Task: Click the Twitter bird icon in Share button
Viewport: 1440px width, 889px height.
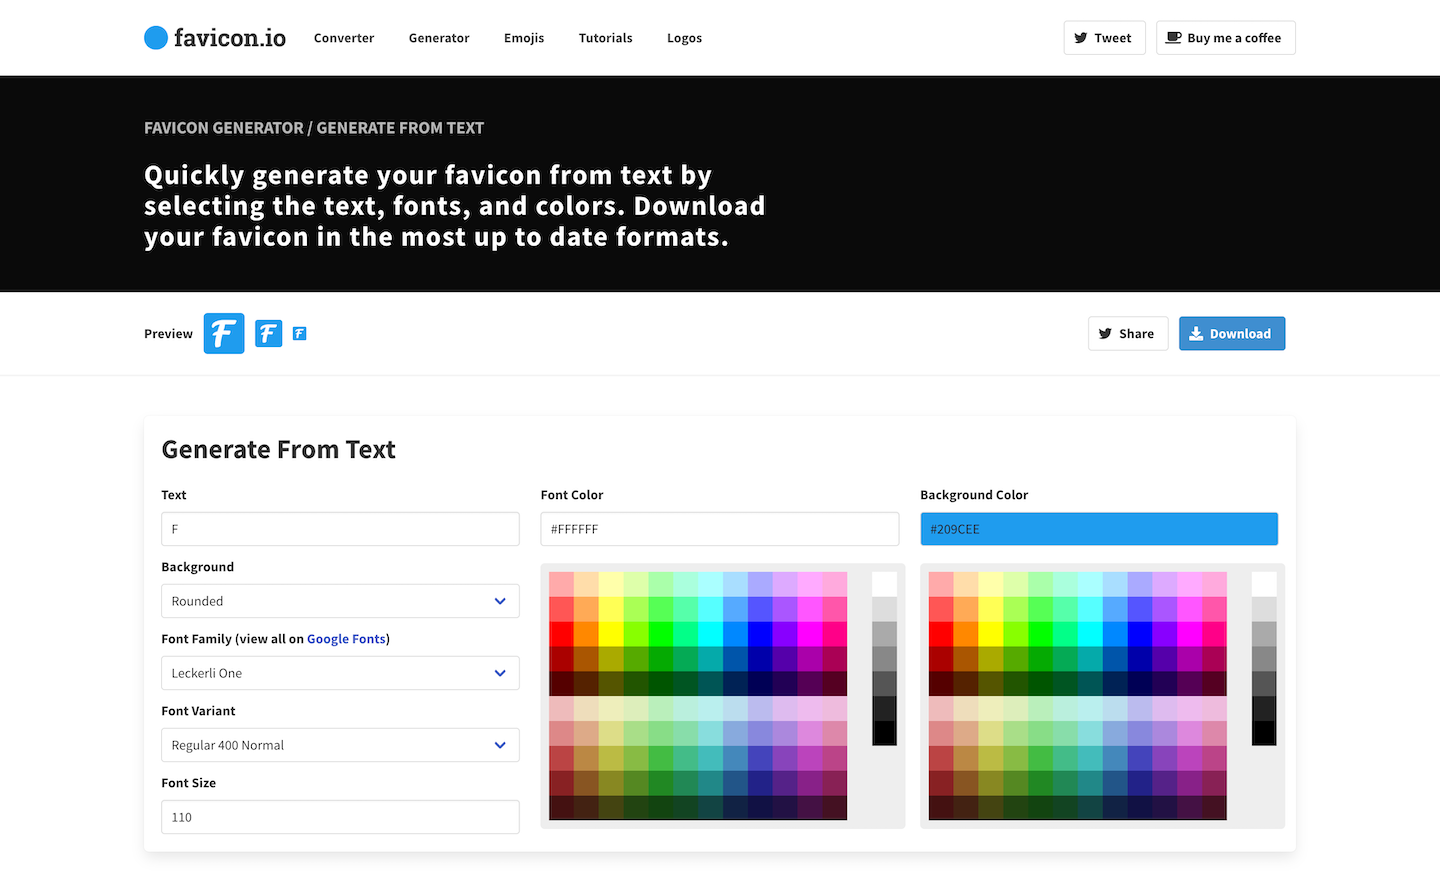Action: point(1105,334)
